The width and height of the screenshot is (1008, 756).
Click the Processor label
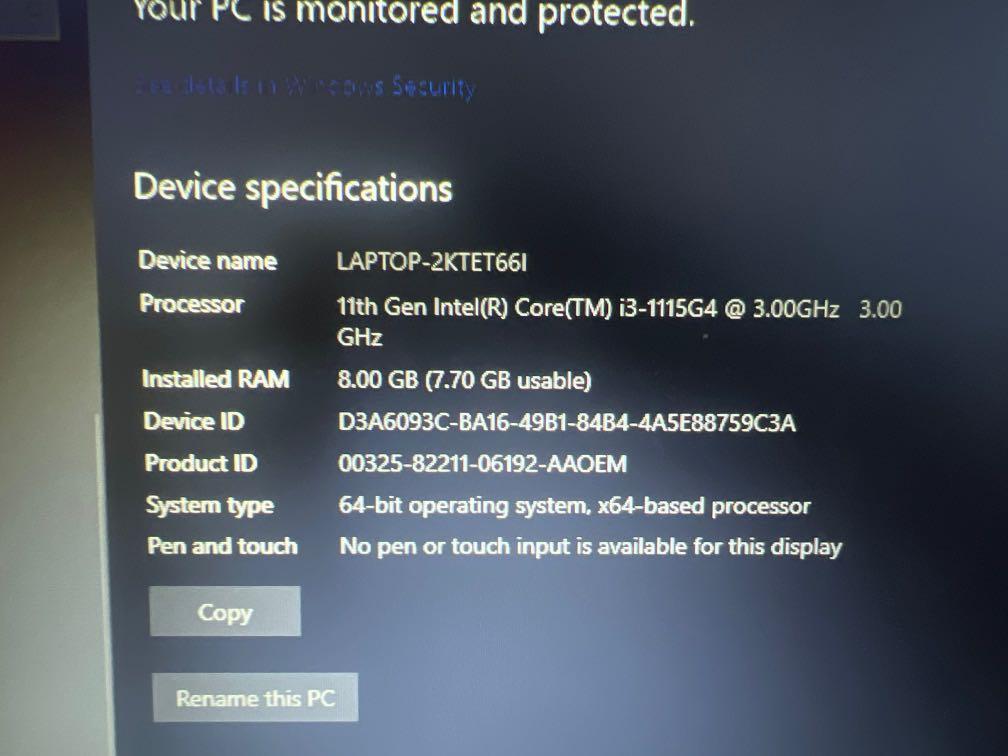tap(192, 303)
